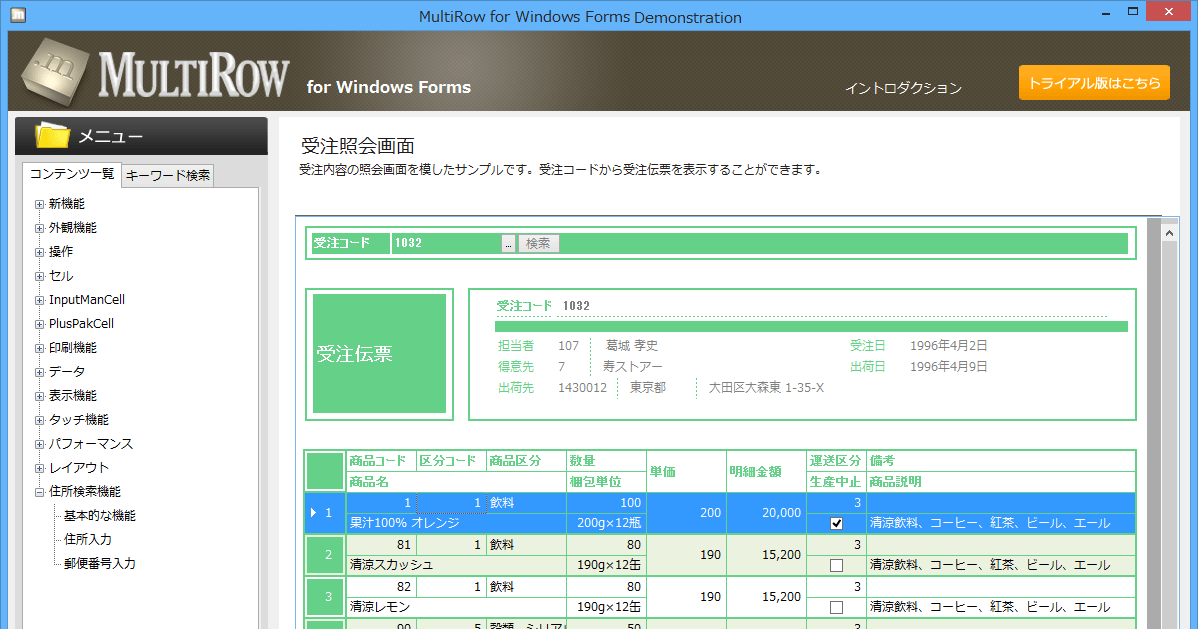Open the イントロダクション menu item
This screenshot has width=1198, height=629.
(903, 88)
